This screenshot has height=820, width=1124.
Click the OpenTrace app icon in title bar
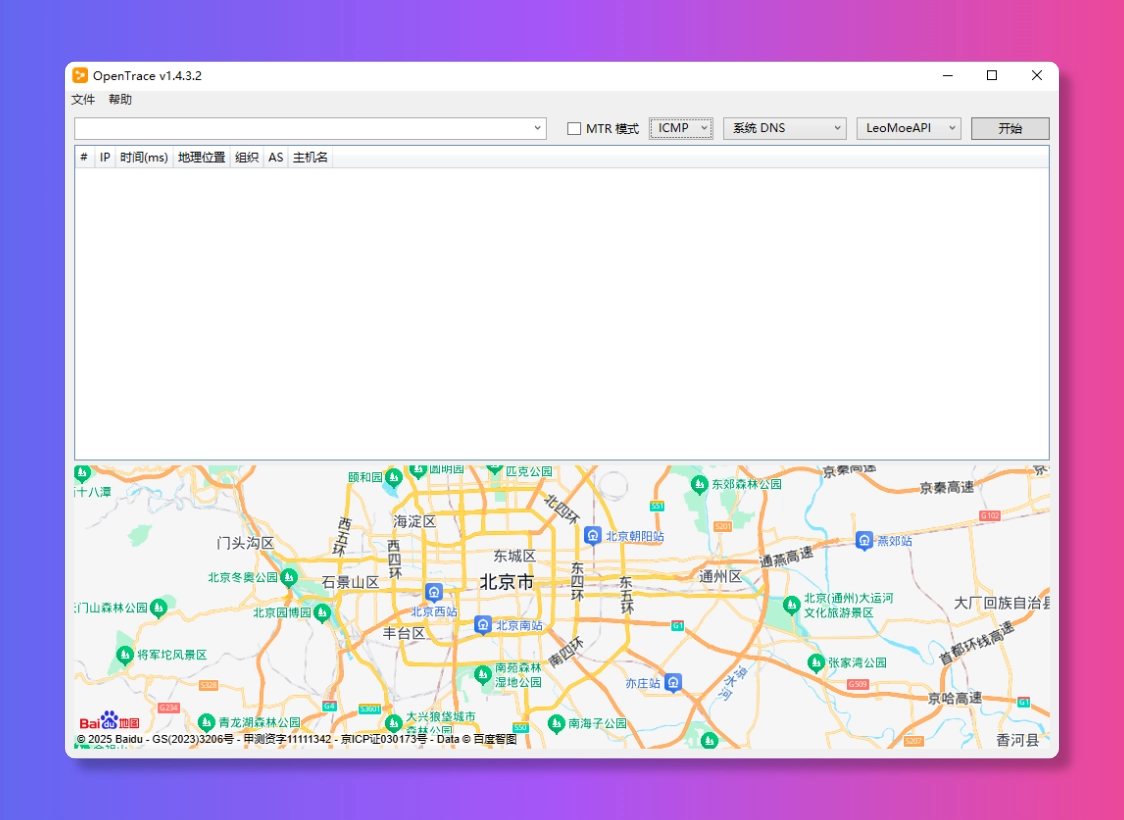click(x=80, y=75)
